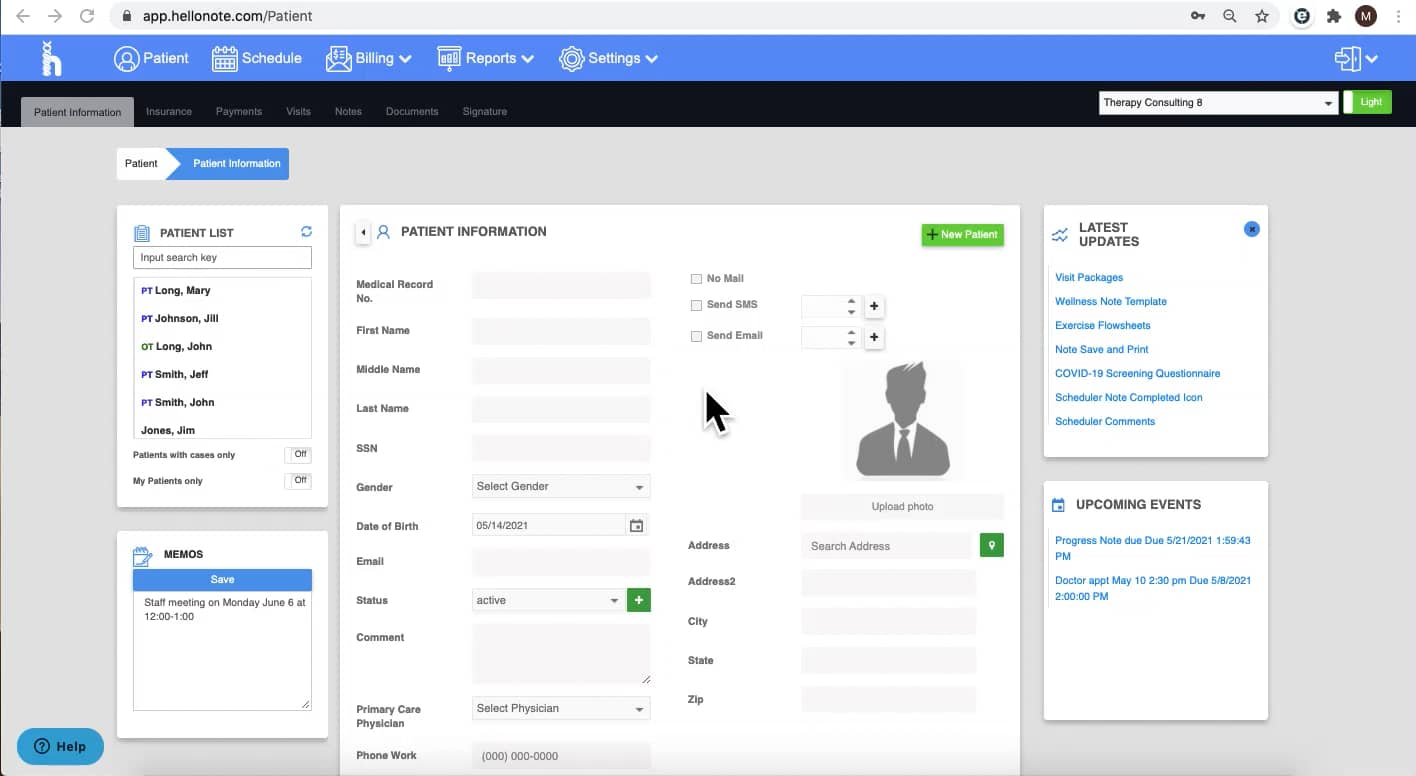Click the Patient breadcrumb
1416x776 pixels.
coord(141,164)
